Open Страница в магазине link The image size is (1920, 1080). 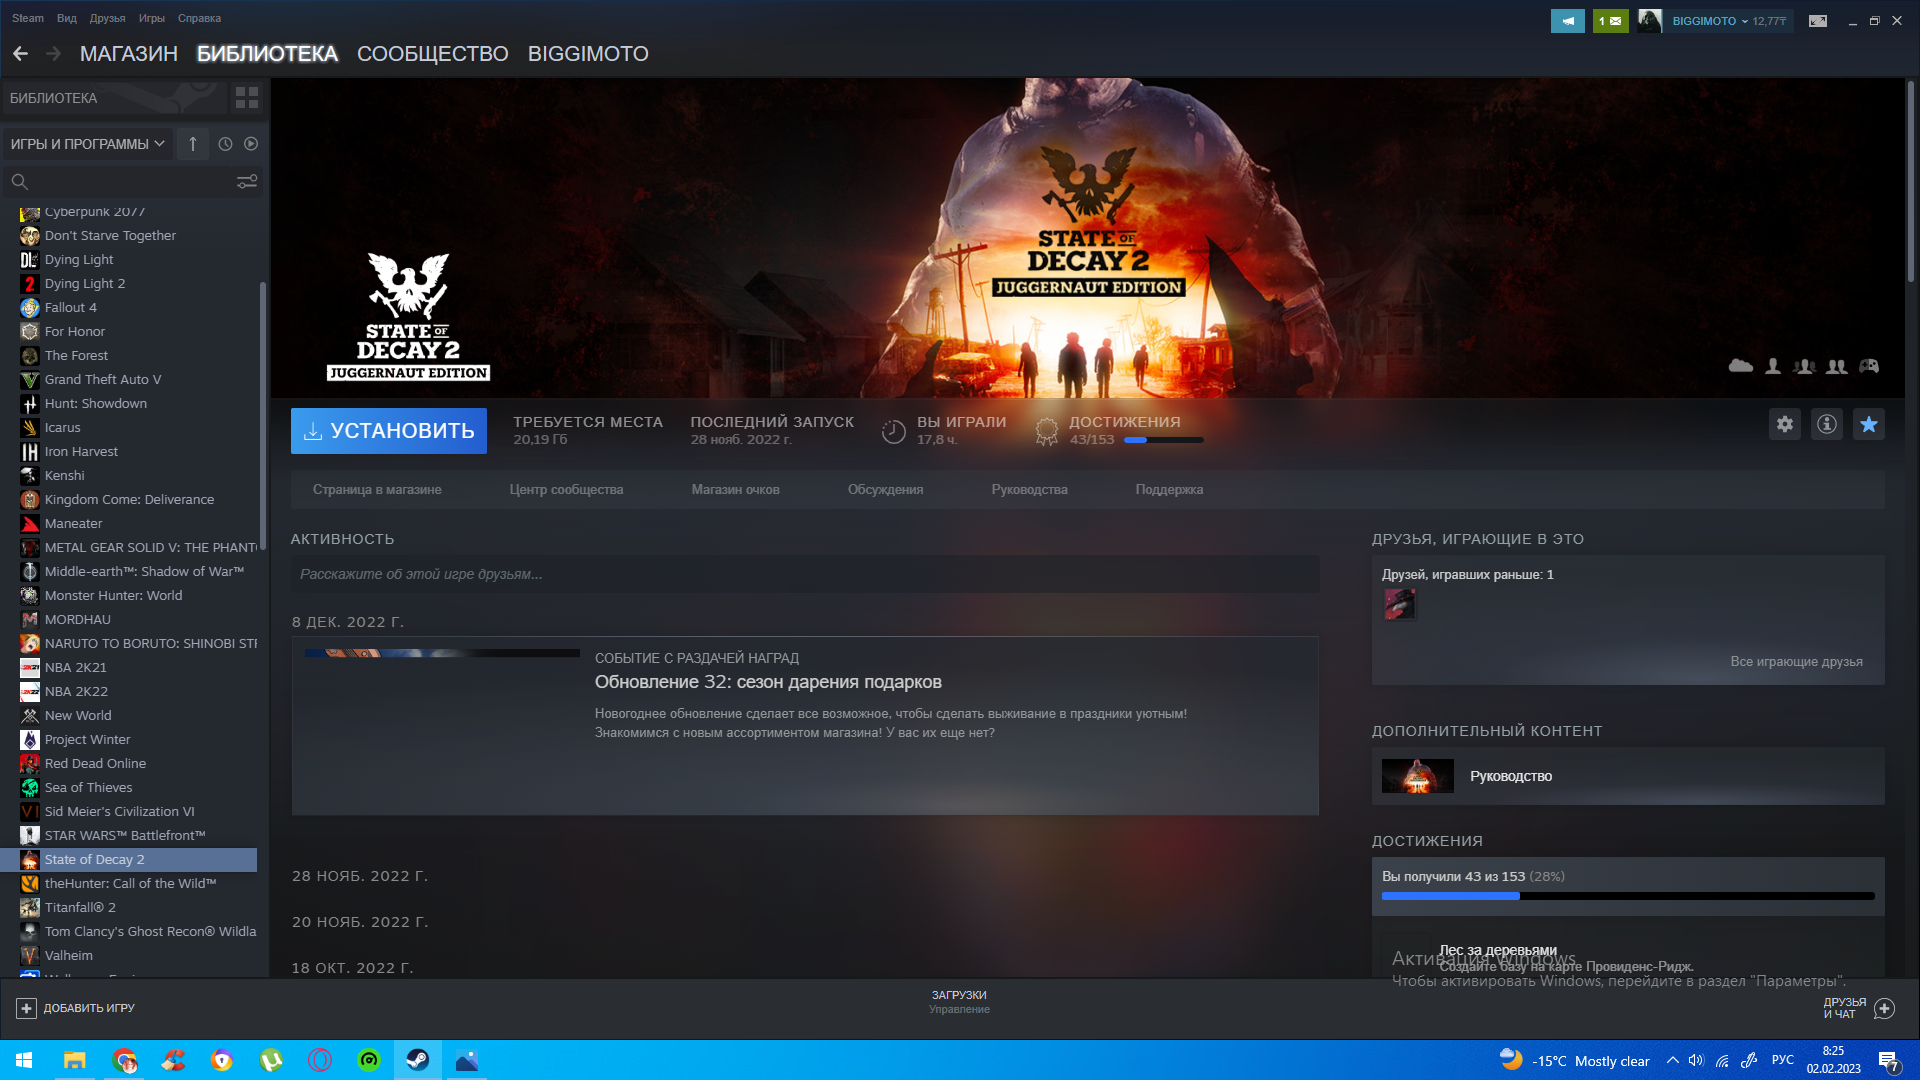click(x=377, y=490)
